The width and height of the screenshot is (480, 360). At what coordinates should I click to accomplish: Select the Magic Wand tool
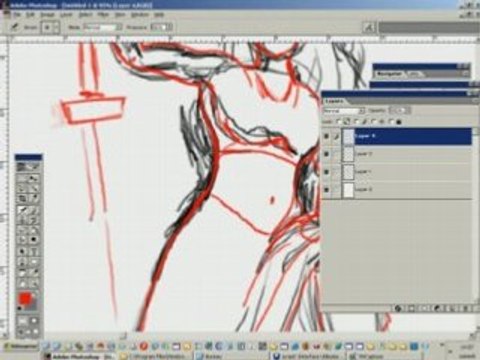point(33,189)
